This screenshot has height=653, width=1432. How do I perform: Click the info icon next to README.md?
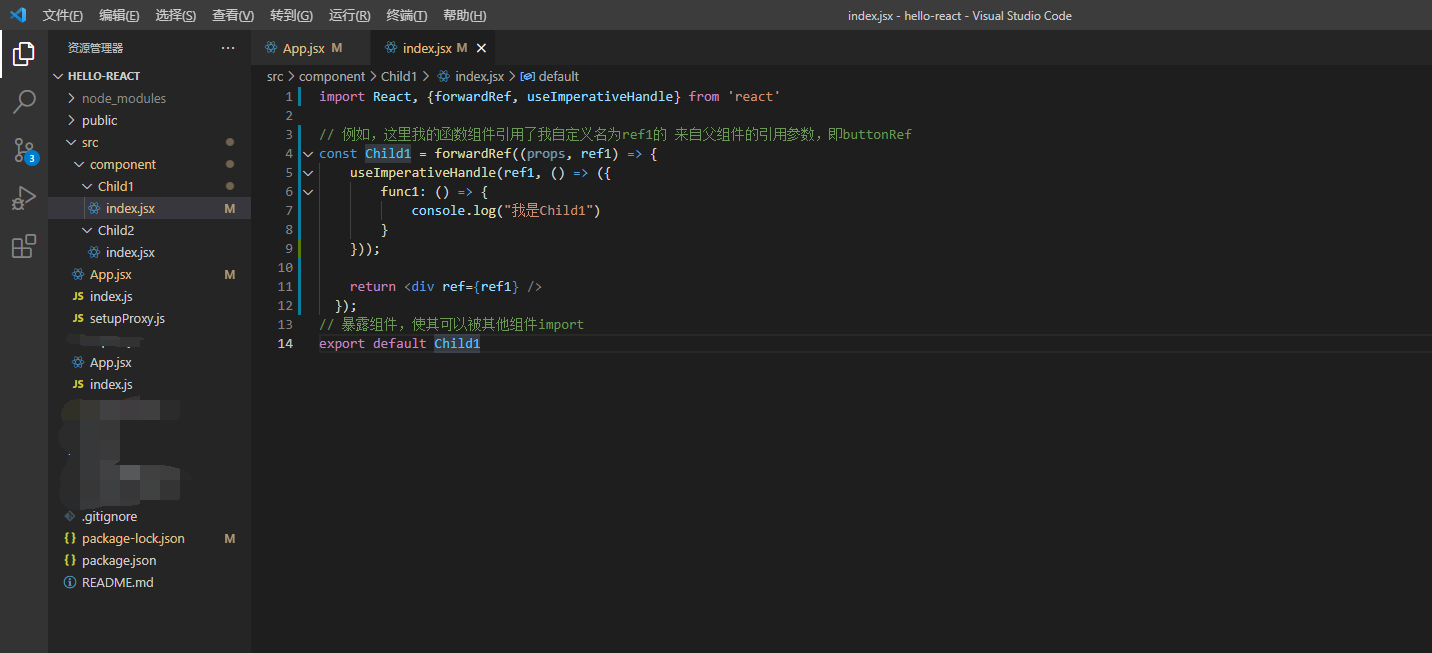[67, 582]
